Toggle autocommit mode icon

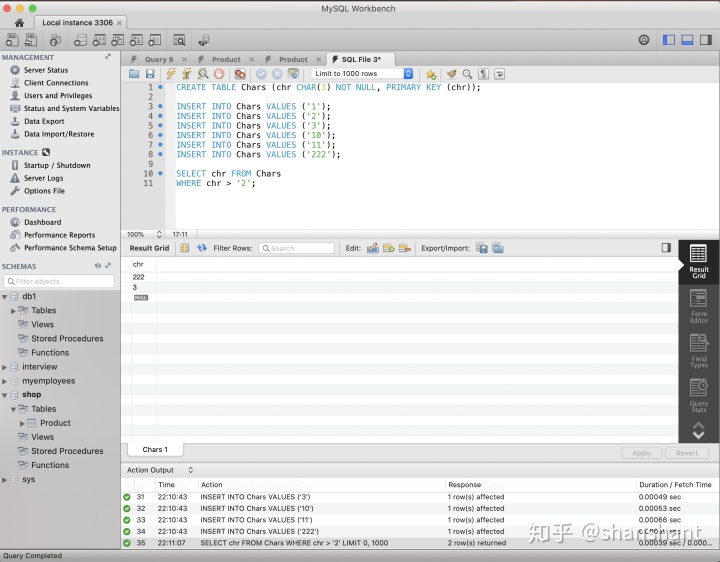pos(293,73)
